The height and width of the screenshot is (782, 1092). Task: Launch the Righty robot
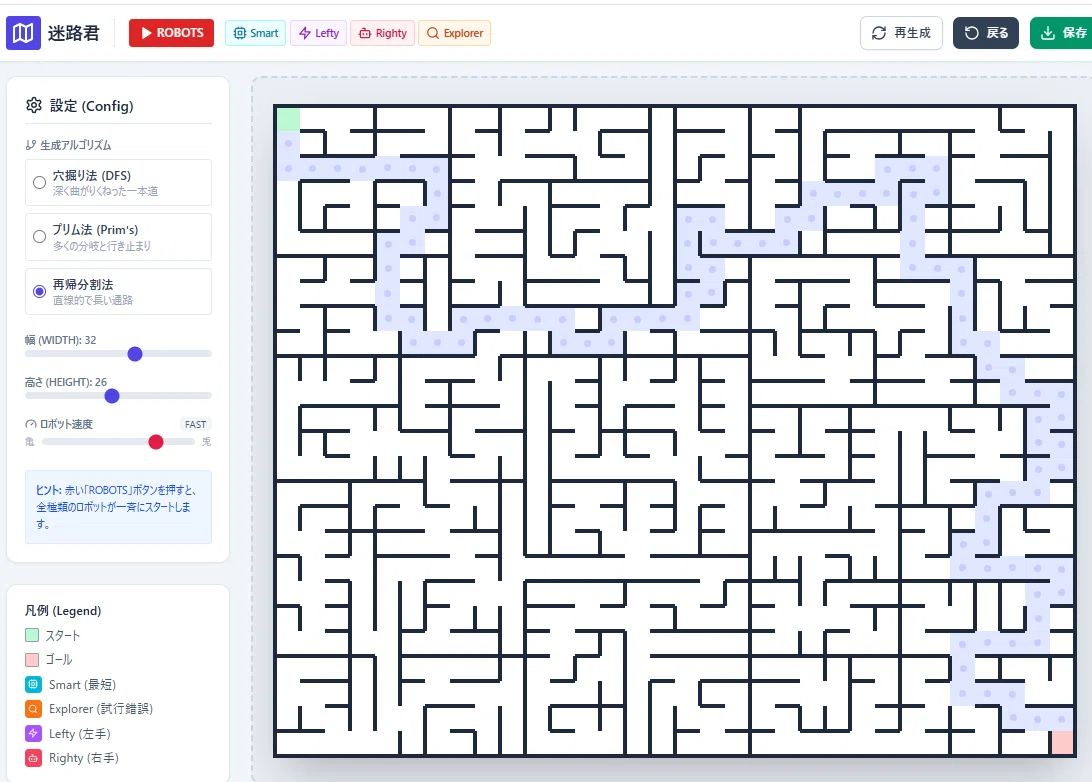point(383,33)
